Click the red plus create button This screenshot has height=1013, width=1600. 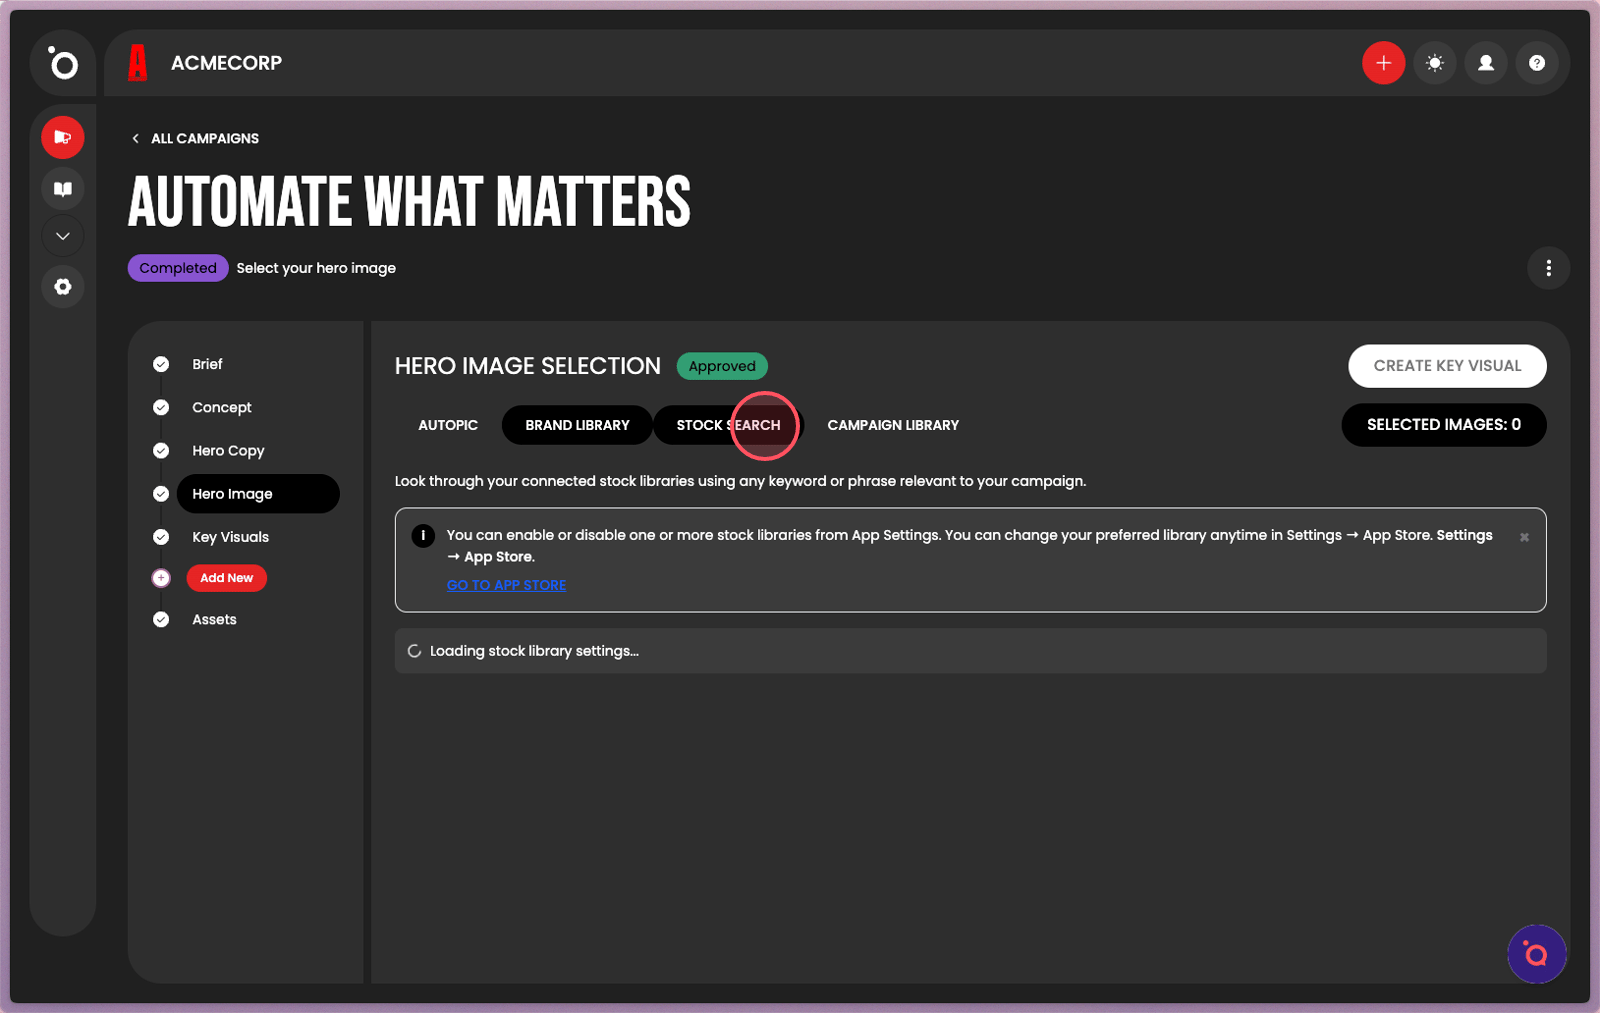[1384, 63]
